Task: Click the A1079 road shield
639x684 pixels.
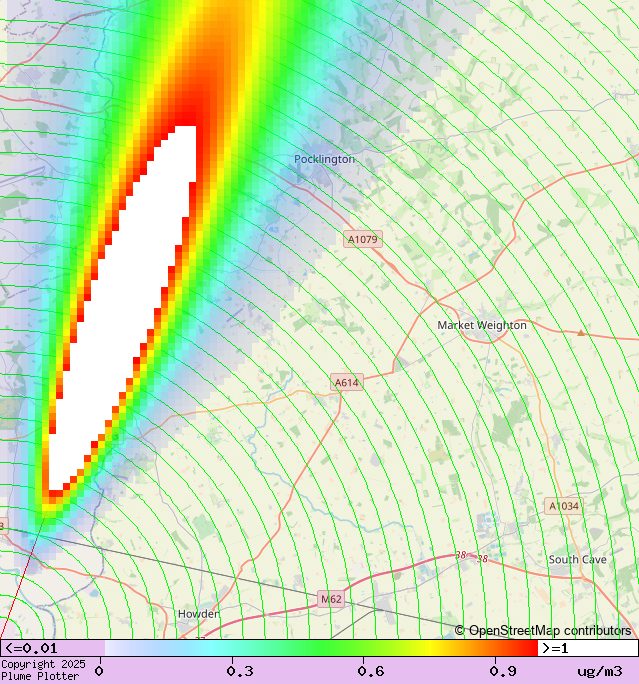Action: click(x=362, y=239)
